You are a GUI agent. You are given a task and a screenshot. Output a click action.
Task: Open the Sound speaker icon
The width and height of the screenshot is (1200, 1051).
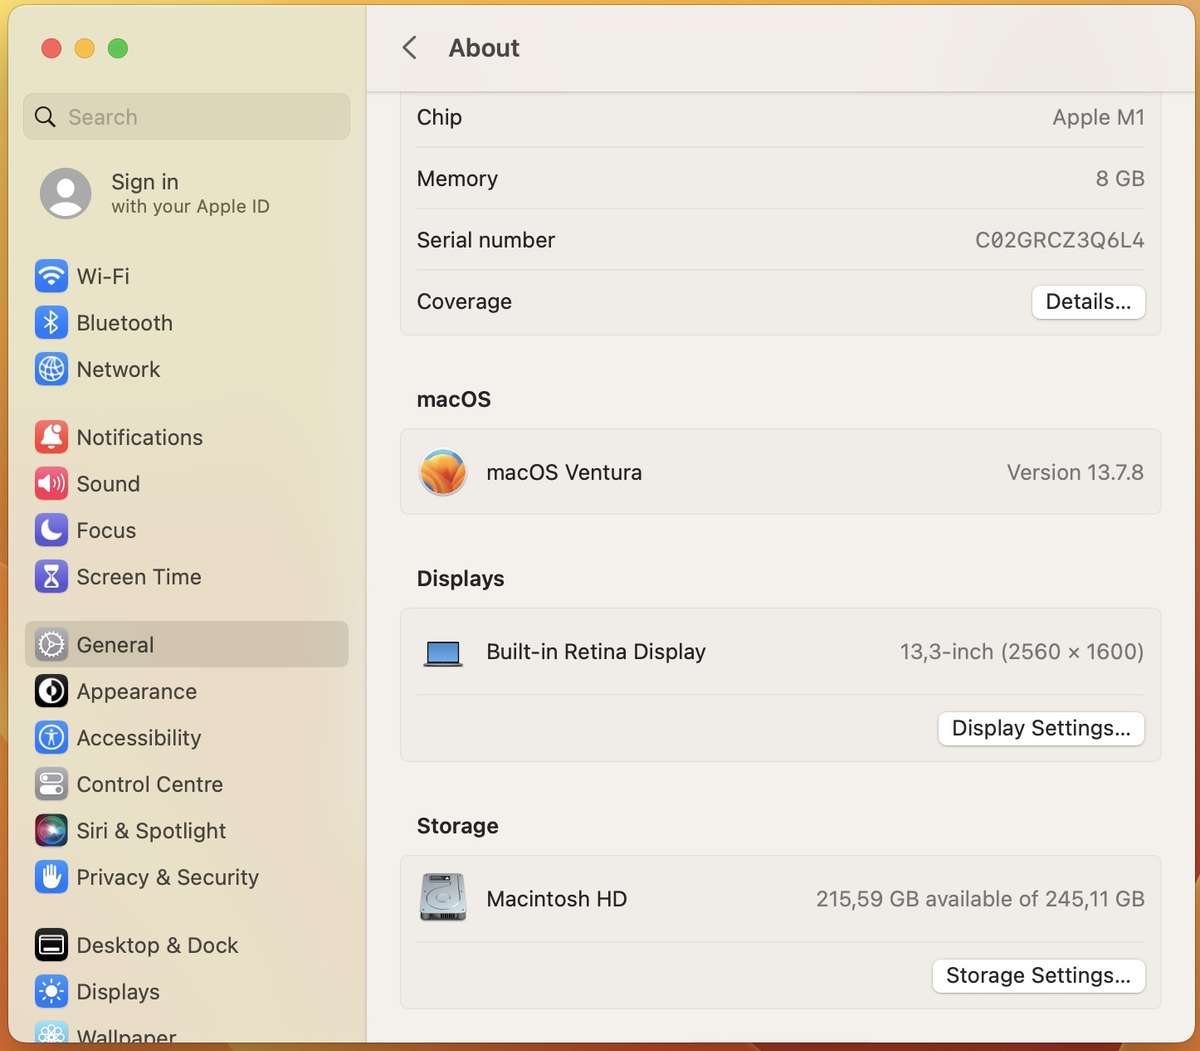point(51,484)
